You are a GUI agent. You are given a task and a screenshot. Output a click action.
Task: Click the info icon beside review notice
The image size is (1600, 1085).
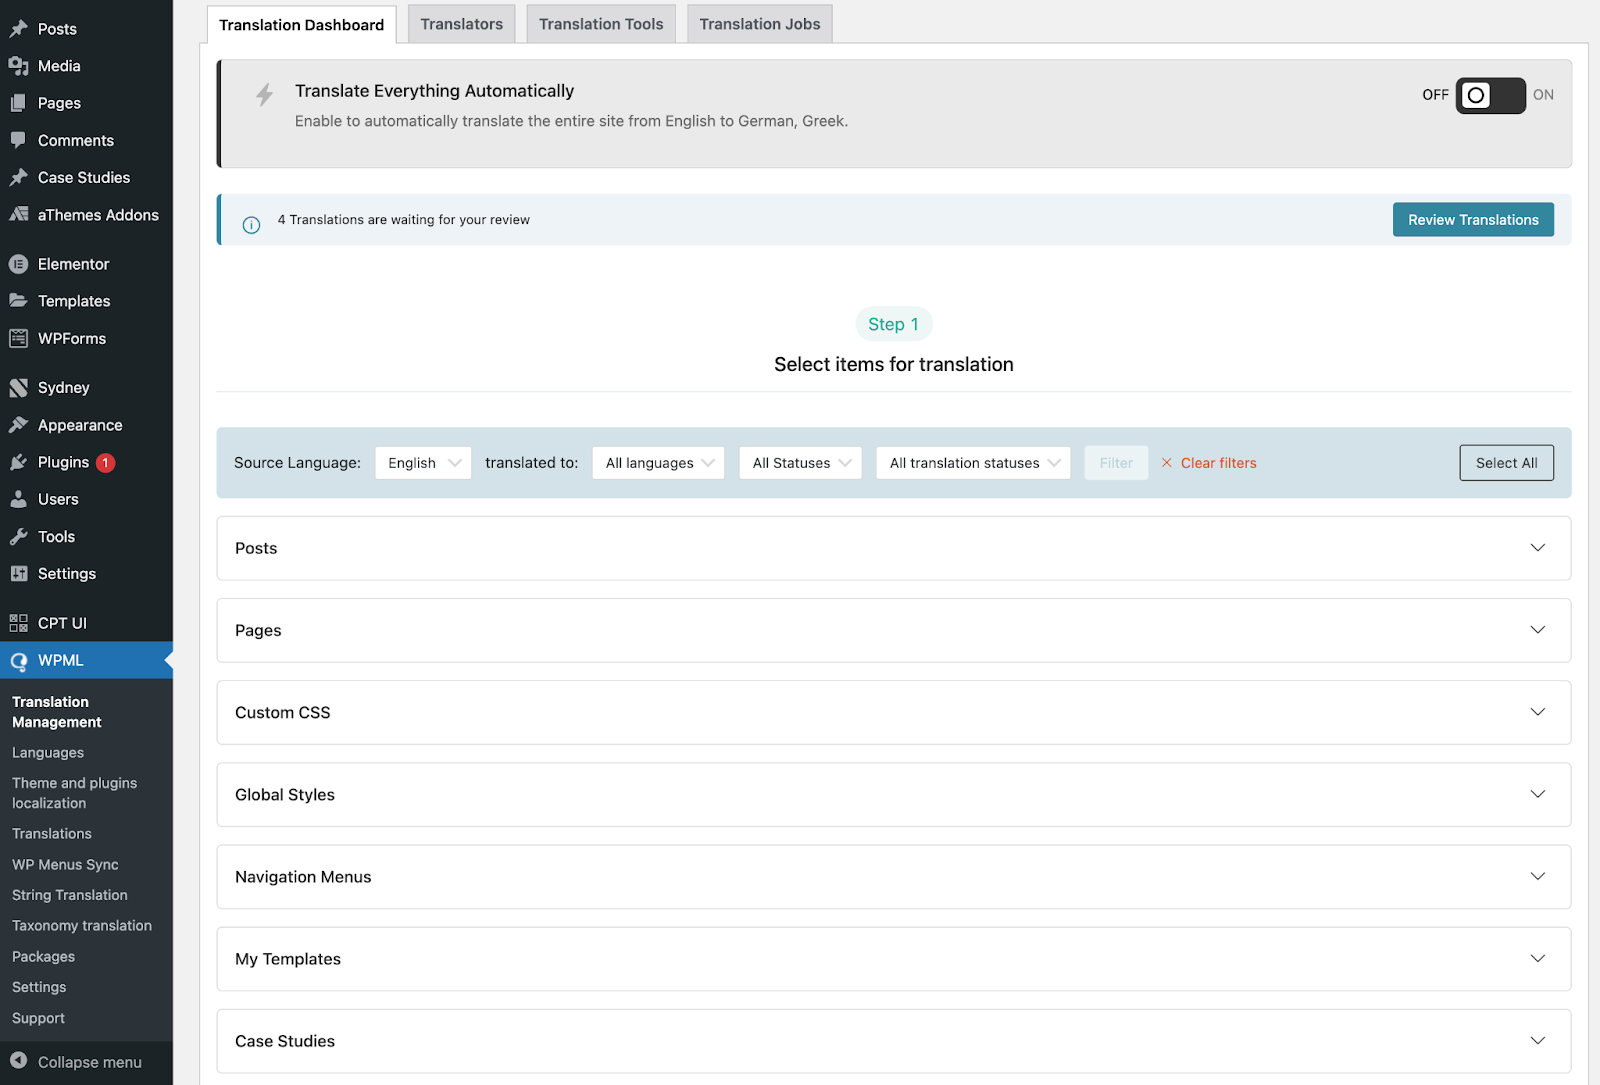pos(251,225)
